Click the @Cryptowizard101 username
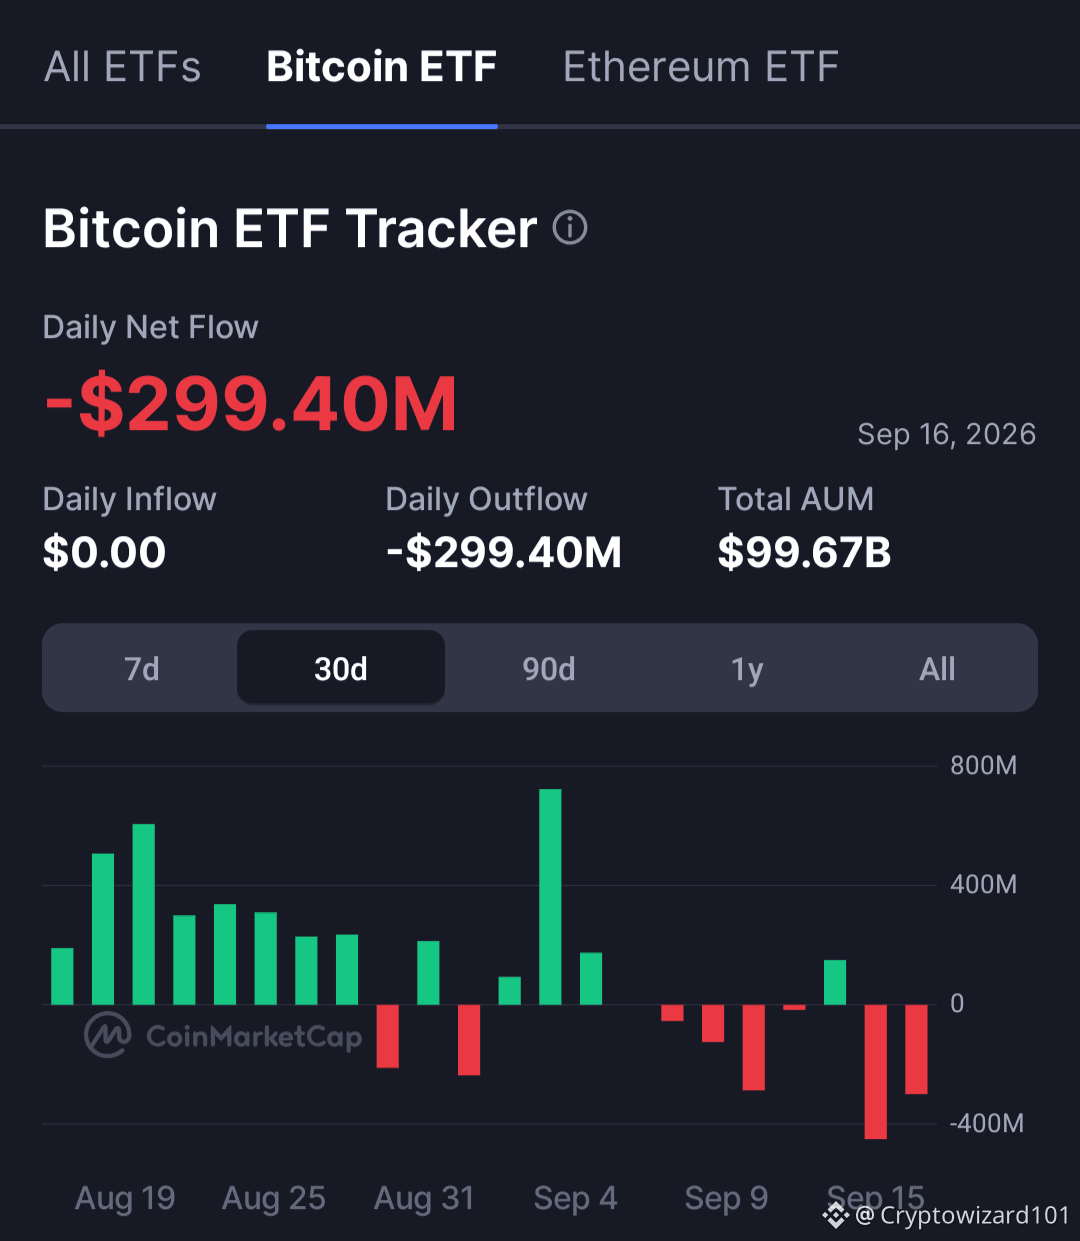The height and width of the screenshot is (1241, 1080). (963, 1215)
